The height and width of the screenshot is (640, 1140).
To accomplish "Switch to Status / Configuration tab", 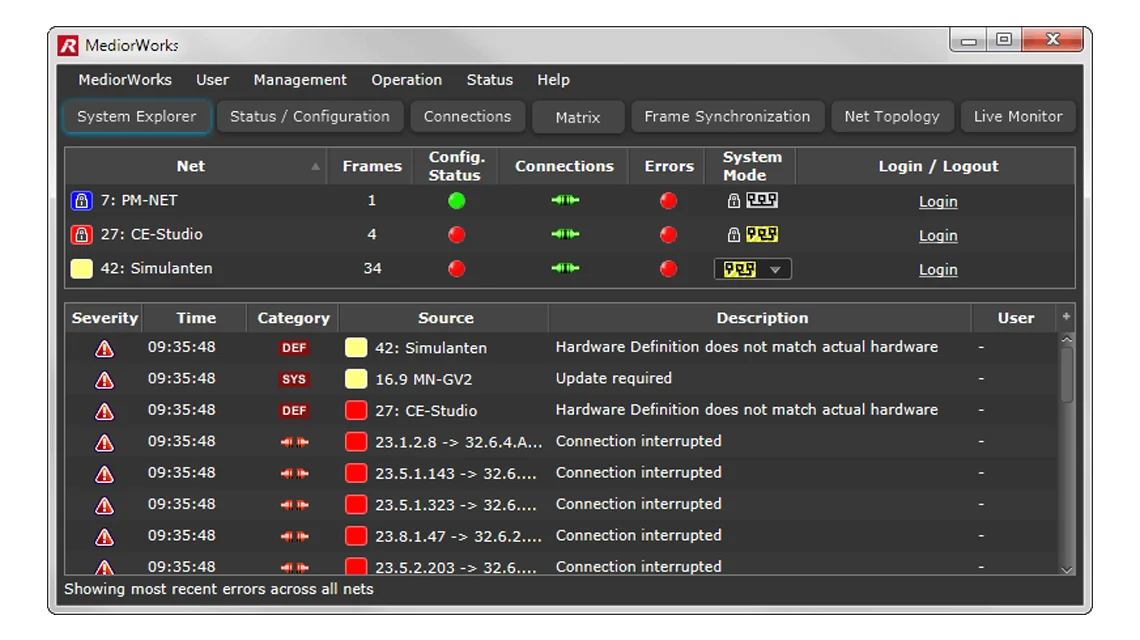I will (x=310, y=116).
